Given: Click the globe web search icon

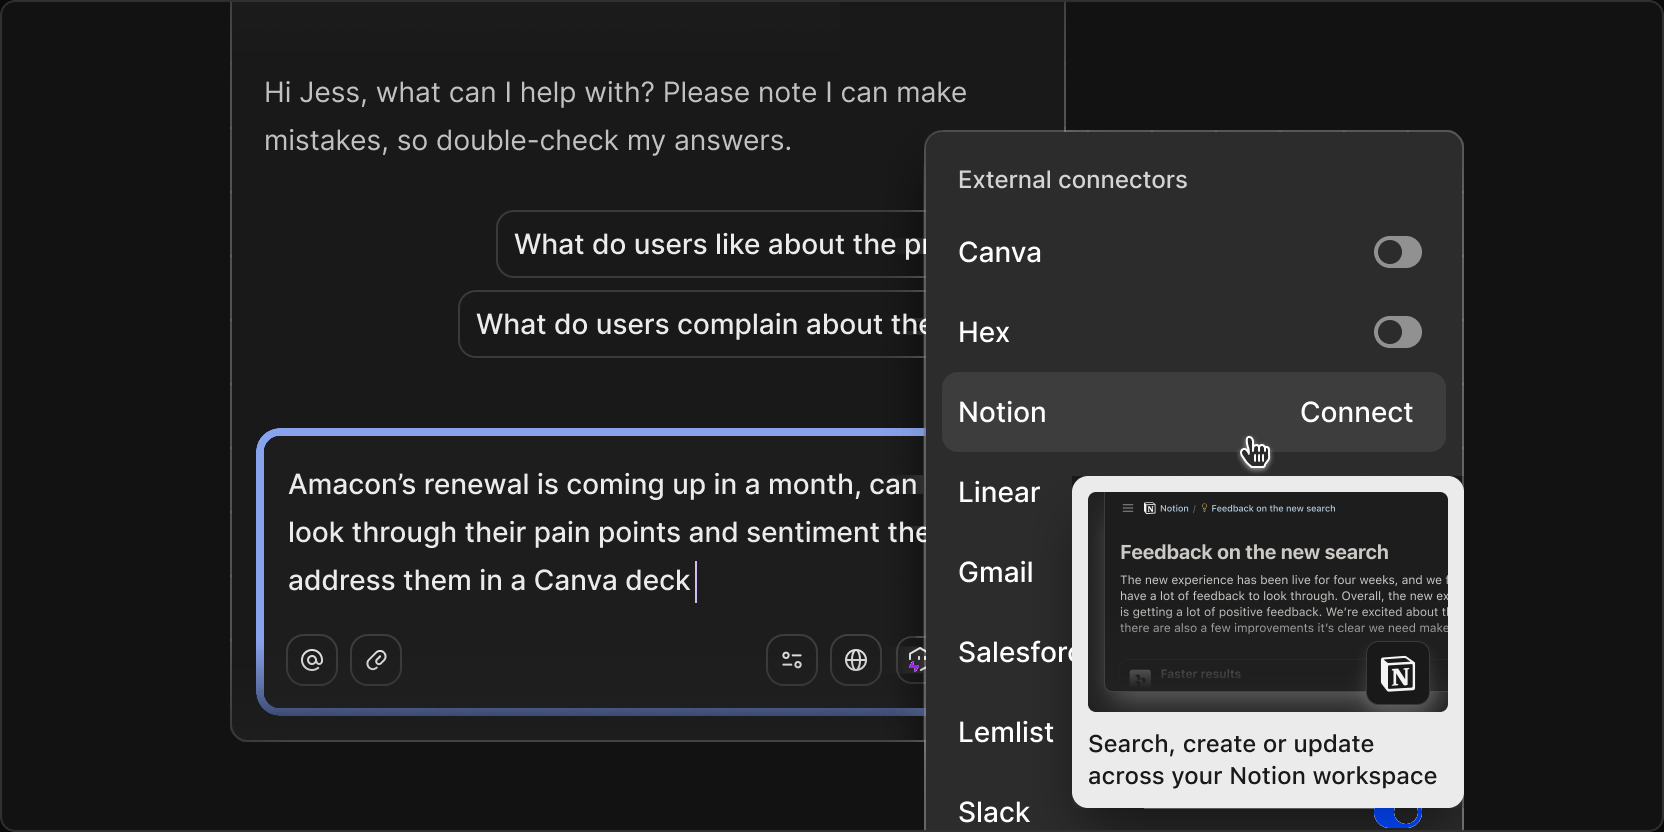Looking at the screenshot, I should (x=856, y=660).
